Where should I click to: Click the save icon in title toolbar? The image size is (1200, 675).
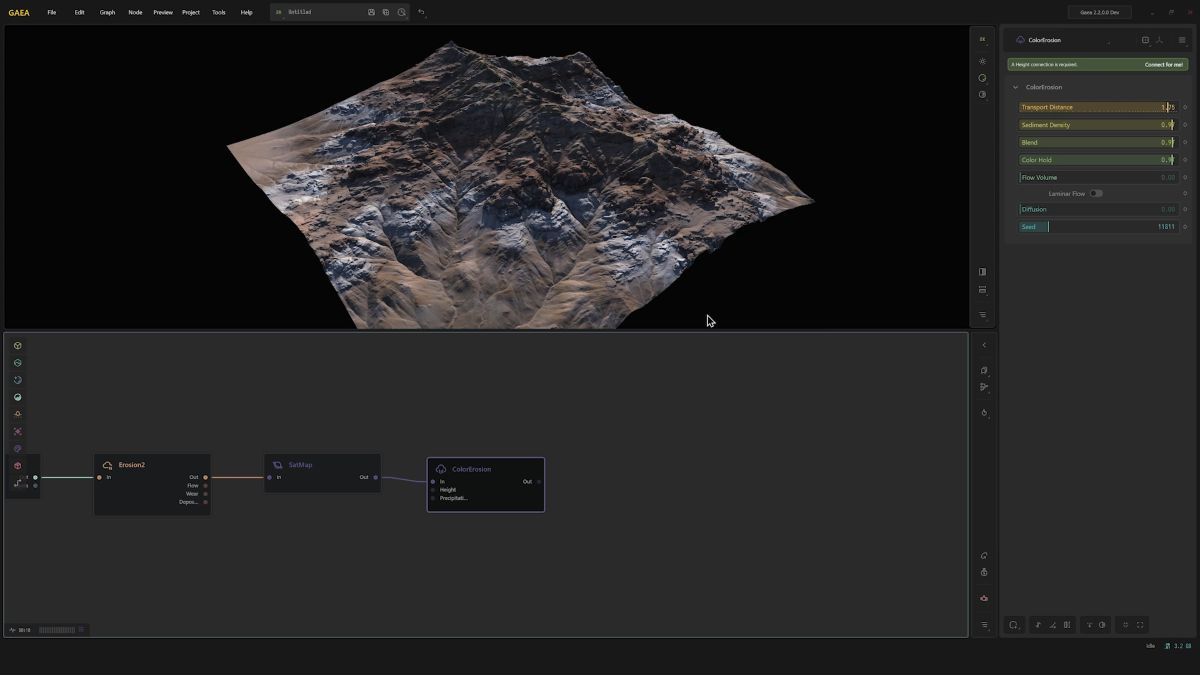[x=371, y=12]
